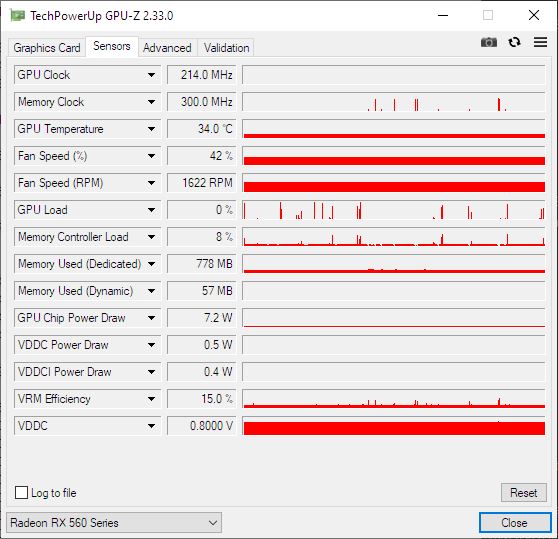Click the Fan Speed (%) history graph
The width and height of the screenshot is (558, 539).
click(394, 156)
